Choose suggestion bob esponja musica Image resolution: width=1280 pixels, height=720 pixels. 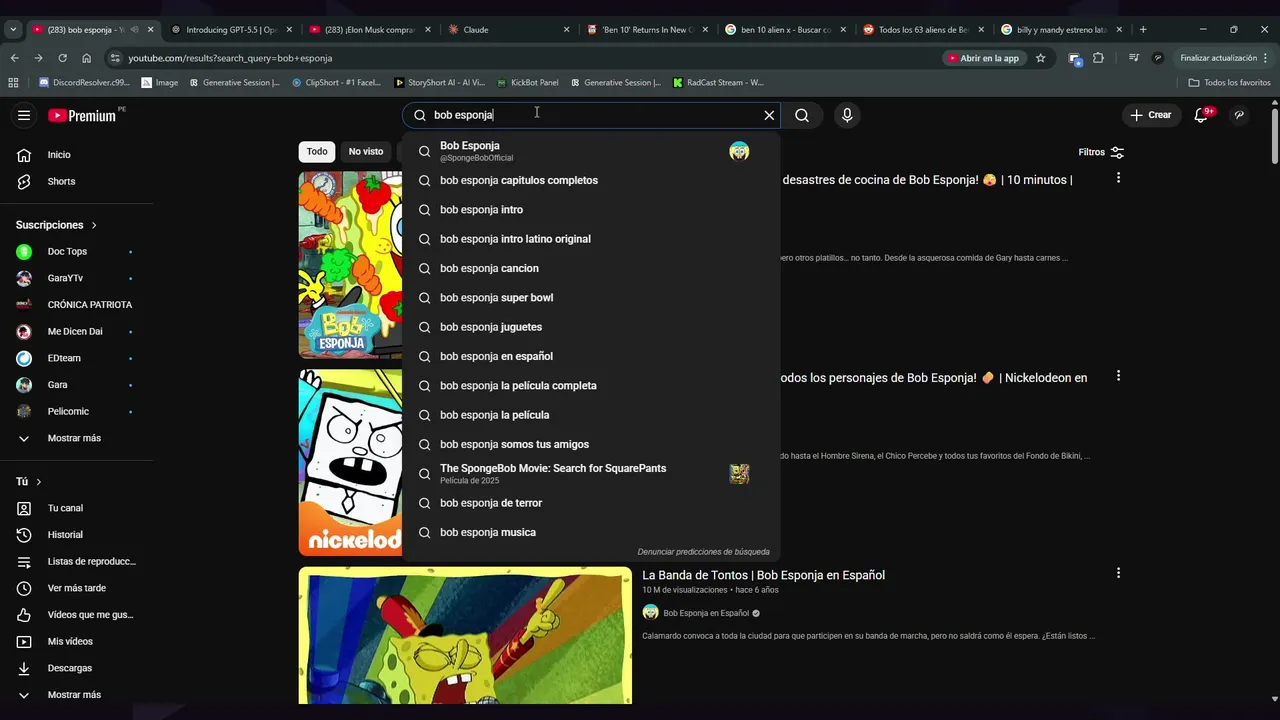591,533
